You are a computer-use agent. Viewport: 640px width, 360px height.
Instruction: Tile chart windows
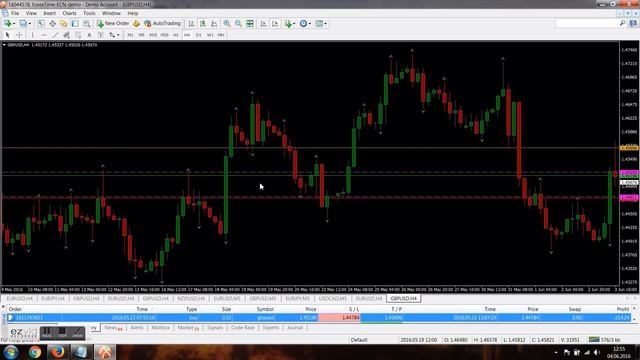tap(250, 24)
